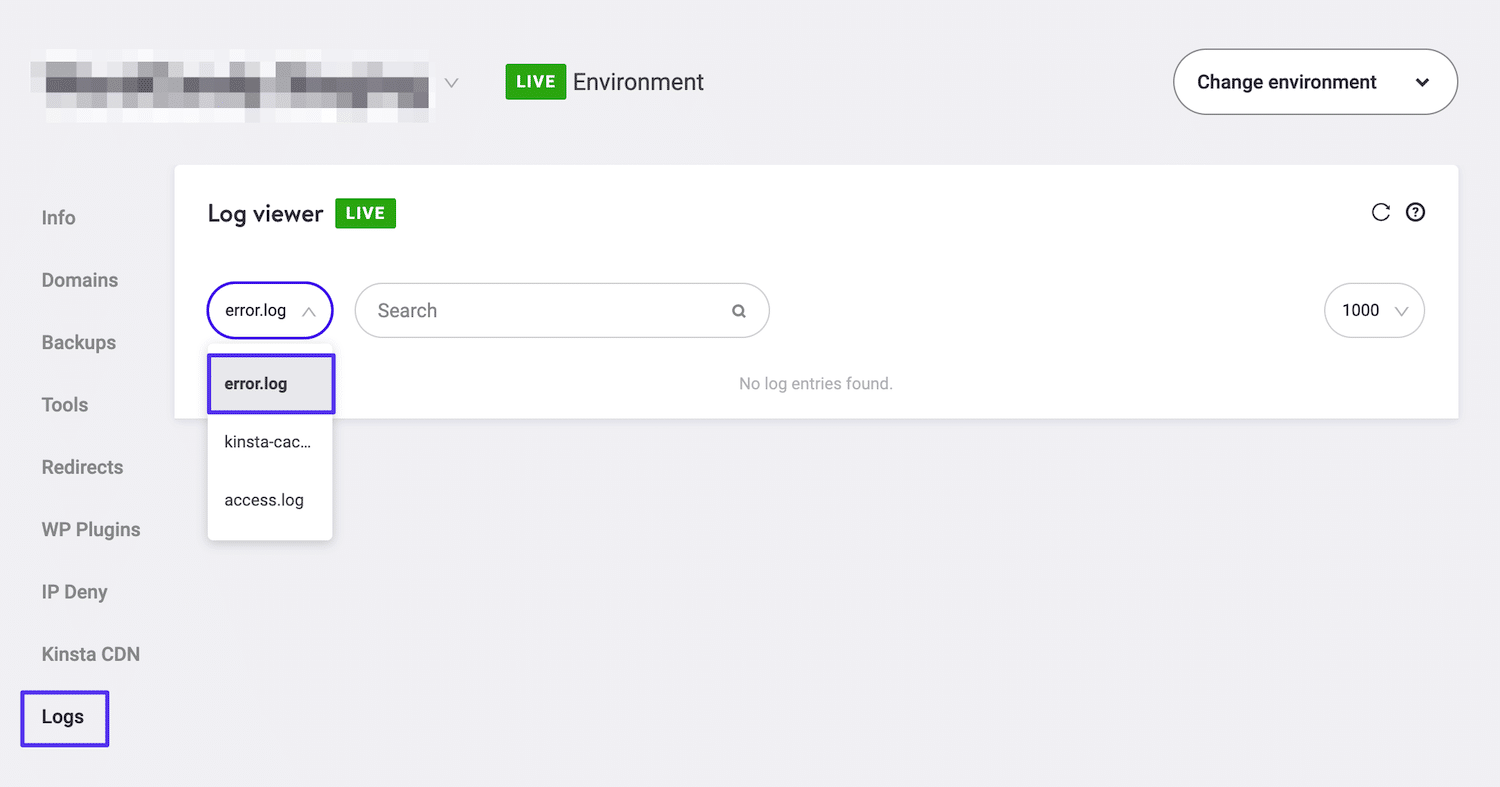Image resolution: width=1500 pixels, height=787 pixels.
Task: Navigate to the Domains section
Action: [80, 280]
